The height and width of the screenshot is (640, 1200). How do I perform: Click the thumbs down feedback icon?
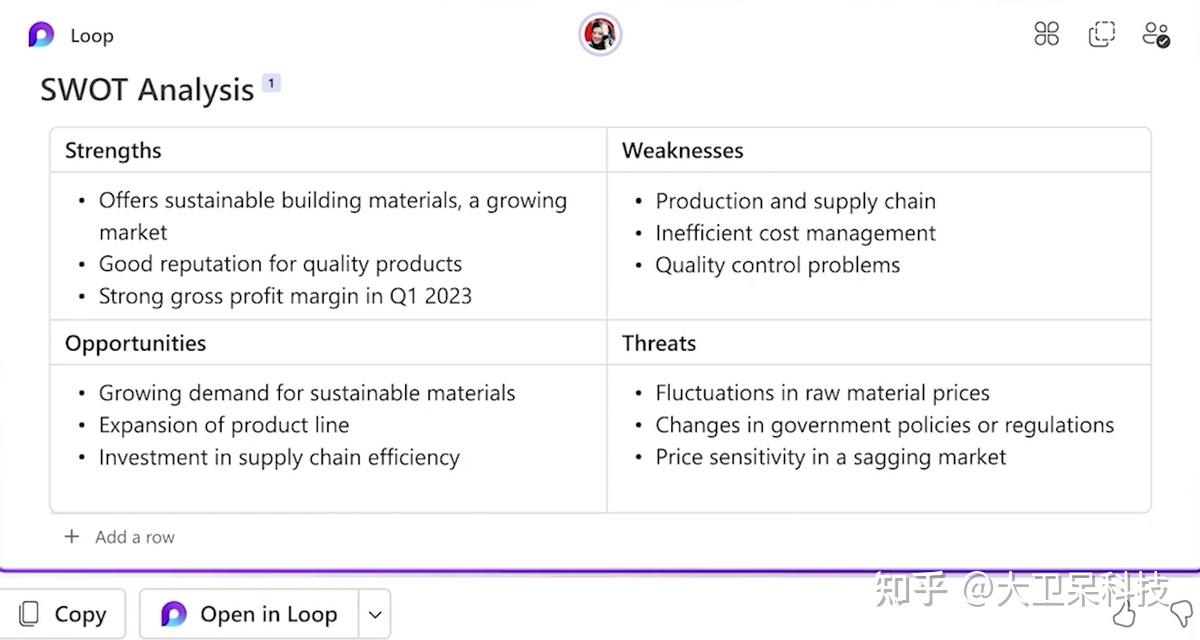tap(1180, 612)
